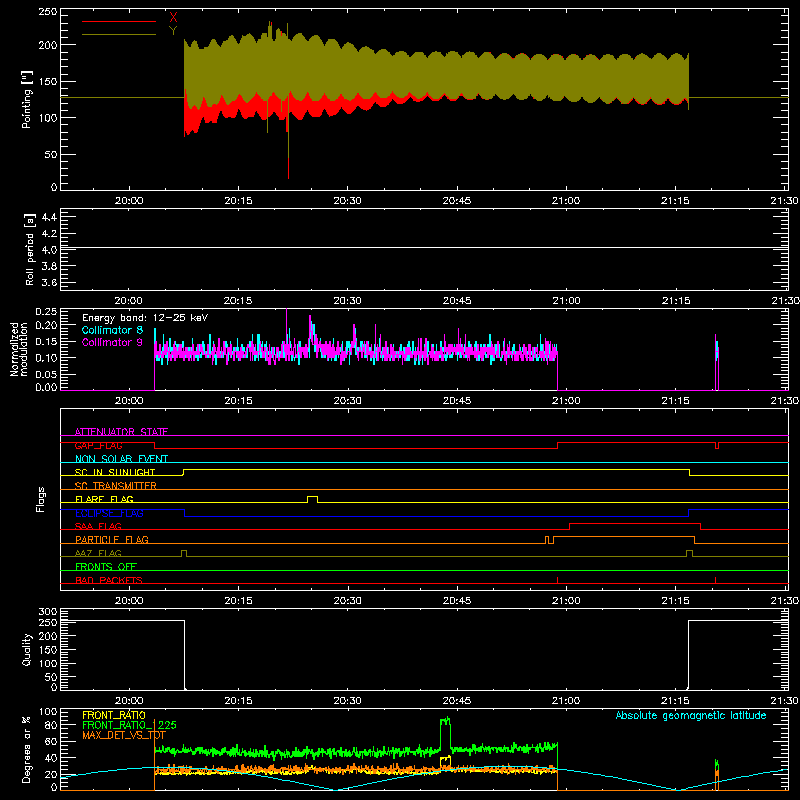Click the 0.25 tick on modulation axis

(47, 312)
